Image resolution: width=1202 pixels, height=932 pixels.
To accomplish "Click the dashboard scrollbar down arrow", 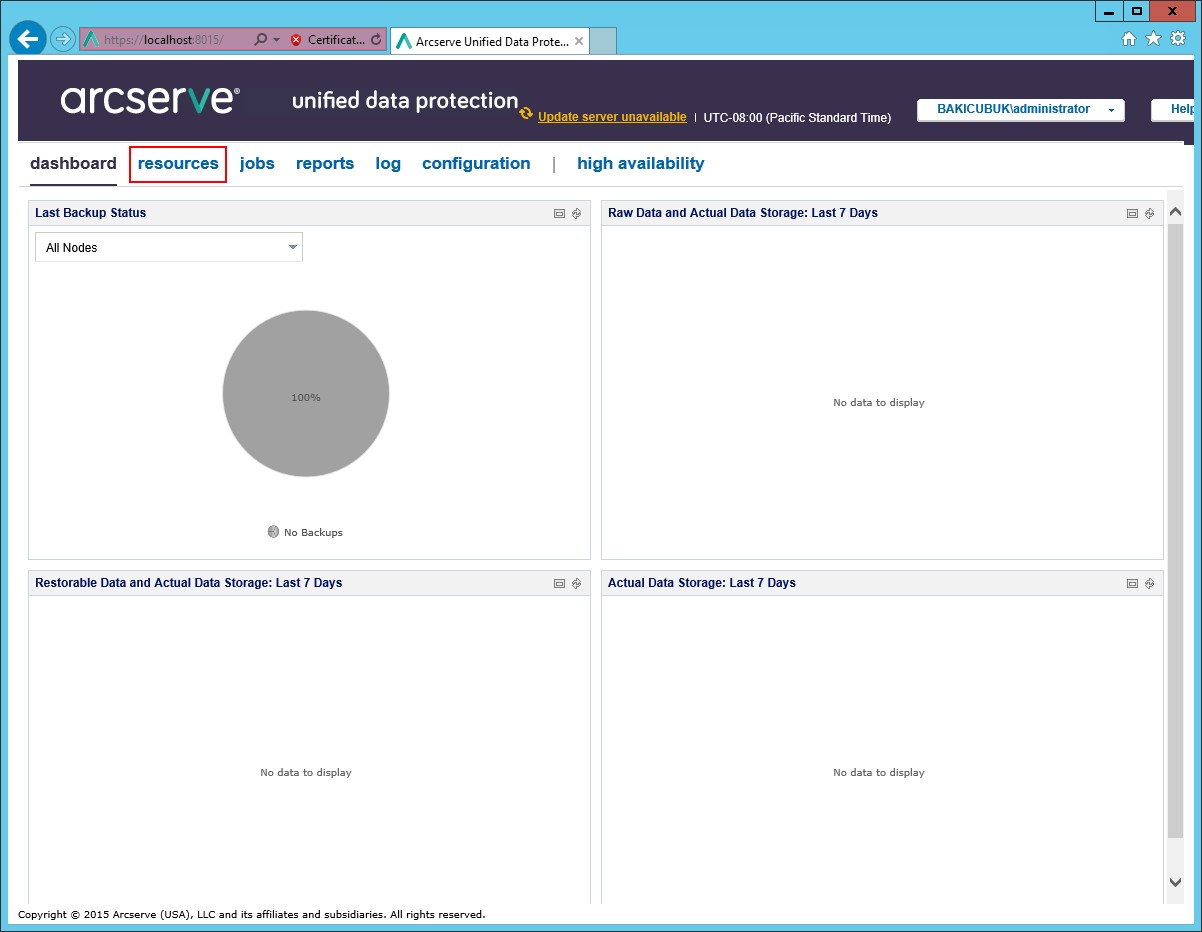I will (1175, 881).
